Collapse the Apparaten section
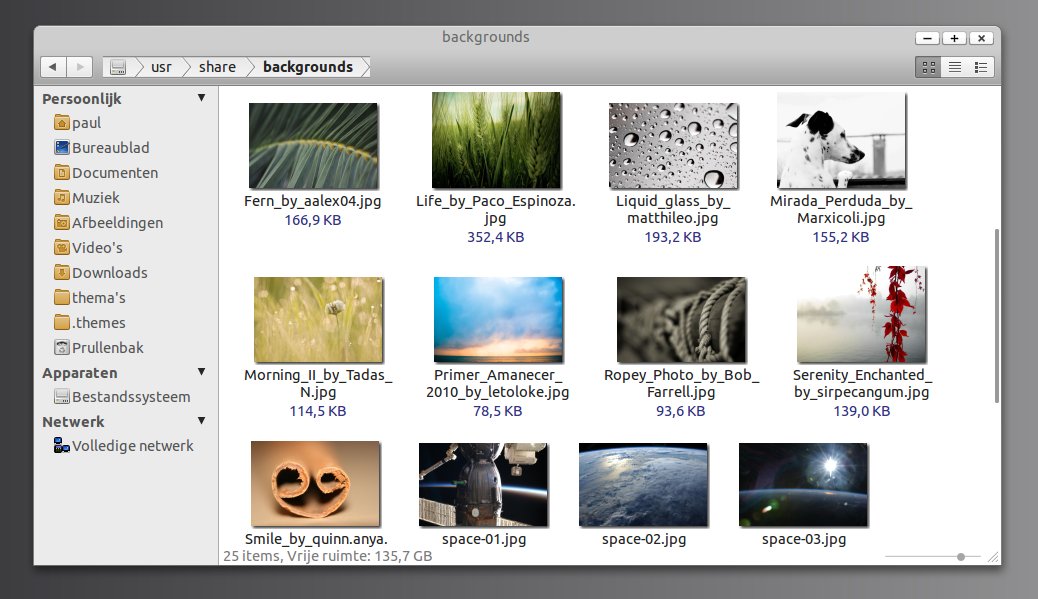 click(201, 372)
